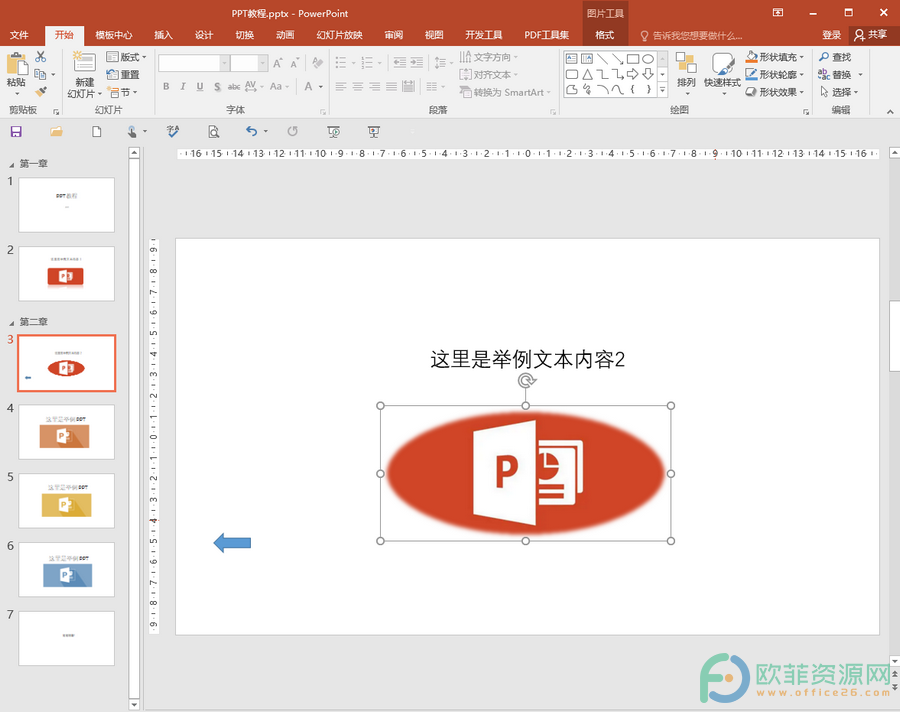The height and width of the screenshot is (712, 900).
Task: Select the right arrow shape in gallery
Action: [632, 74]
